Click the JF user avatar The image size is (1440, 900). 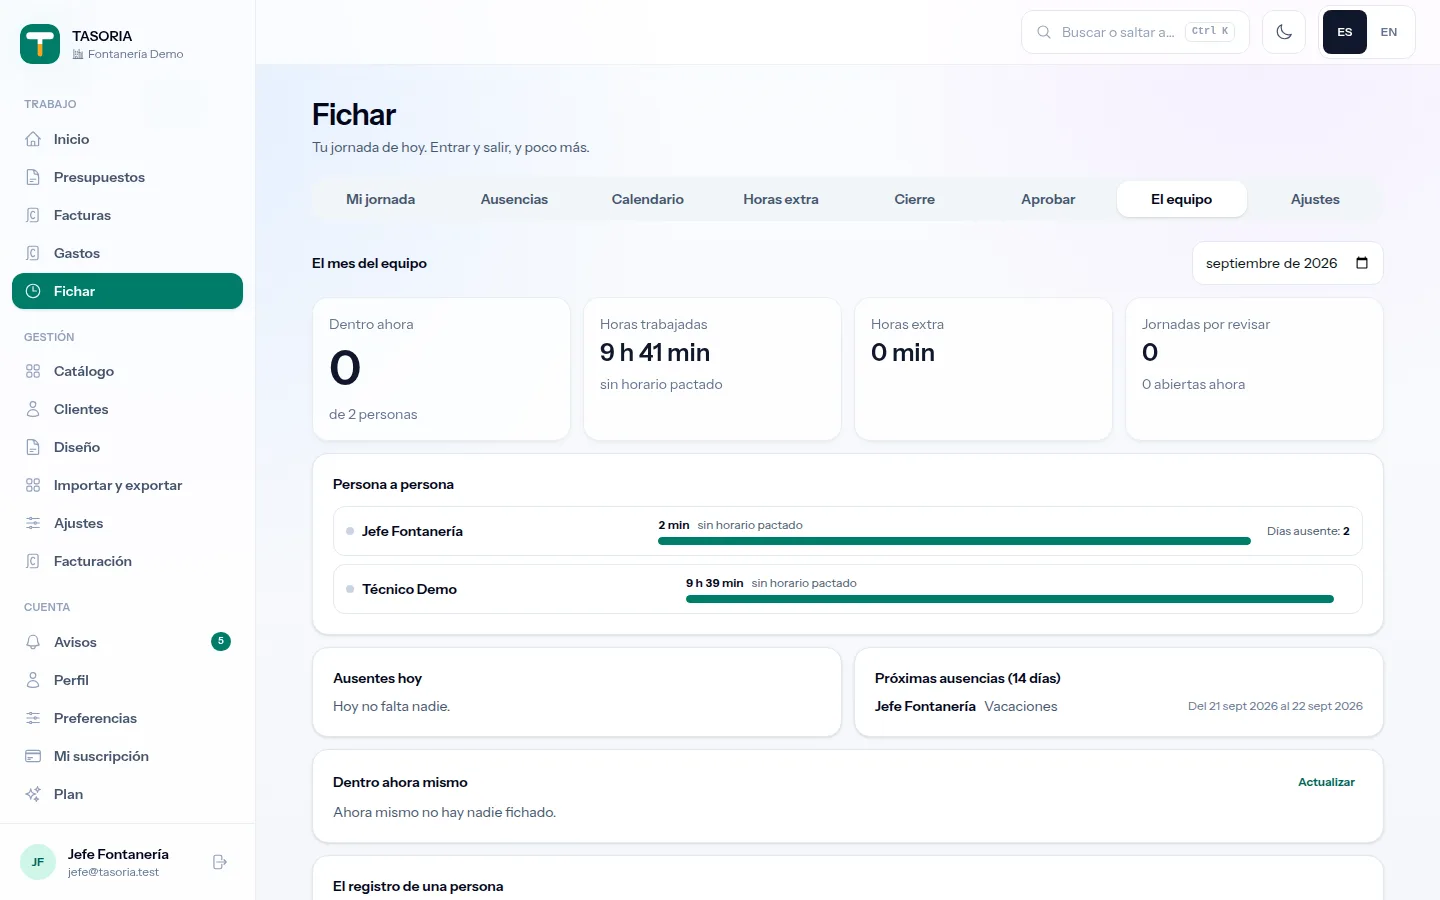point(38,862)
